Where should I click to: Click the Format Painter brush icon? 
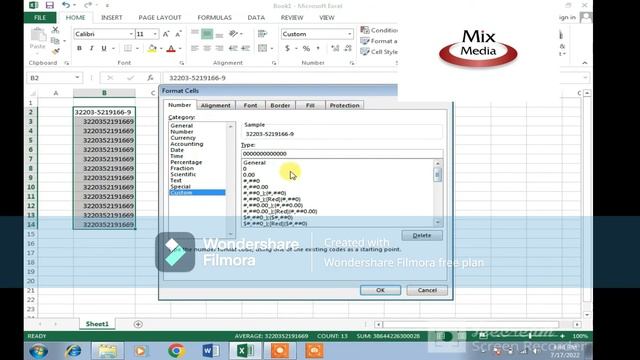coord(56,51)
